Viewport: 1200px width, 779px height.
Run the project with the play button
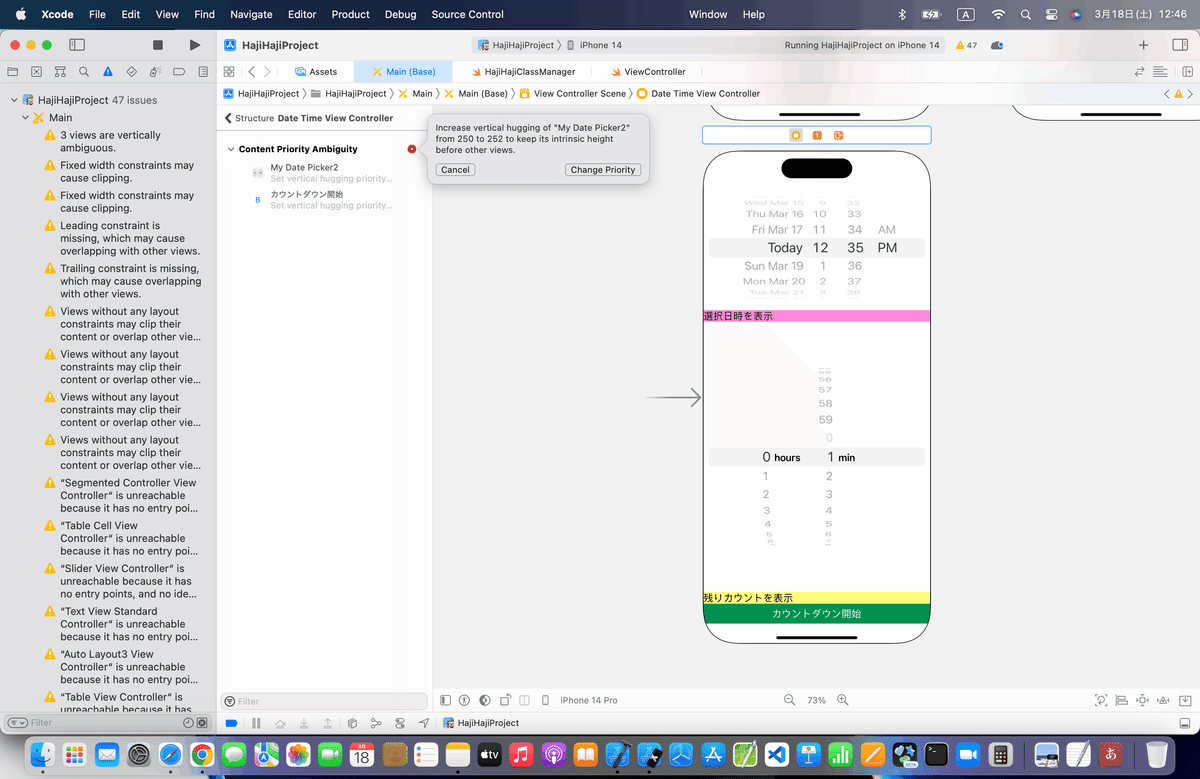pyautogui.click(x=194, y=45)
